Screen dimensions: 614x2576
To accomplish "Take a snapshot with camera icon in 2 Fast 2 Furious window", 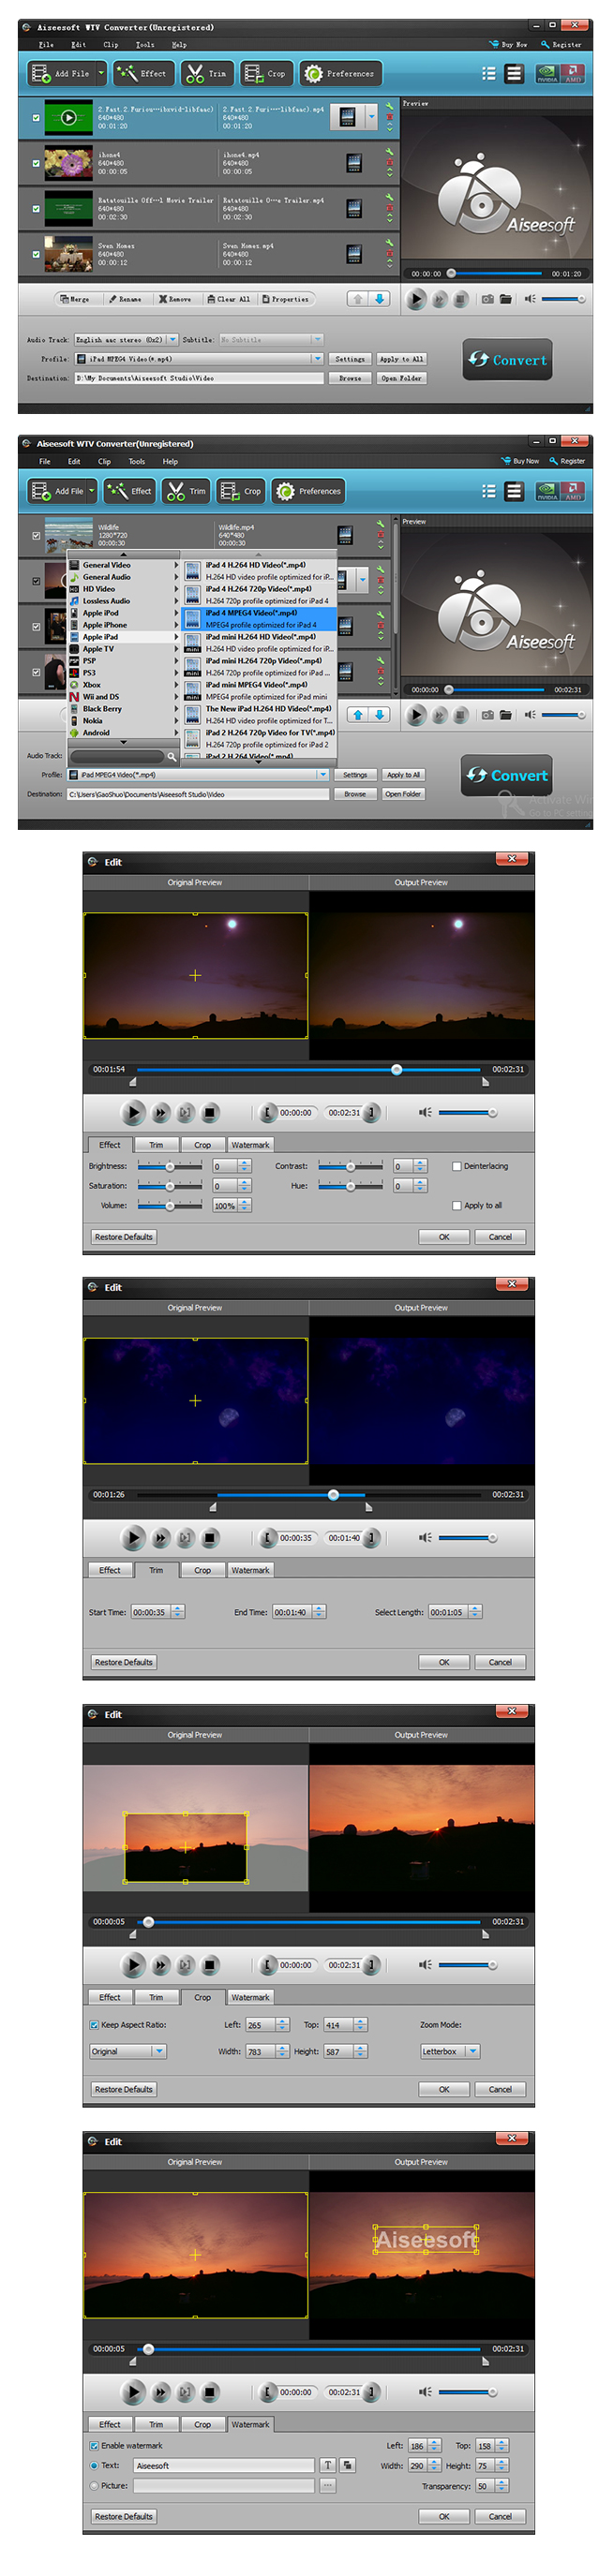I will tap(487, 299).
